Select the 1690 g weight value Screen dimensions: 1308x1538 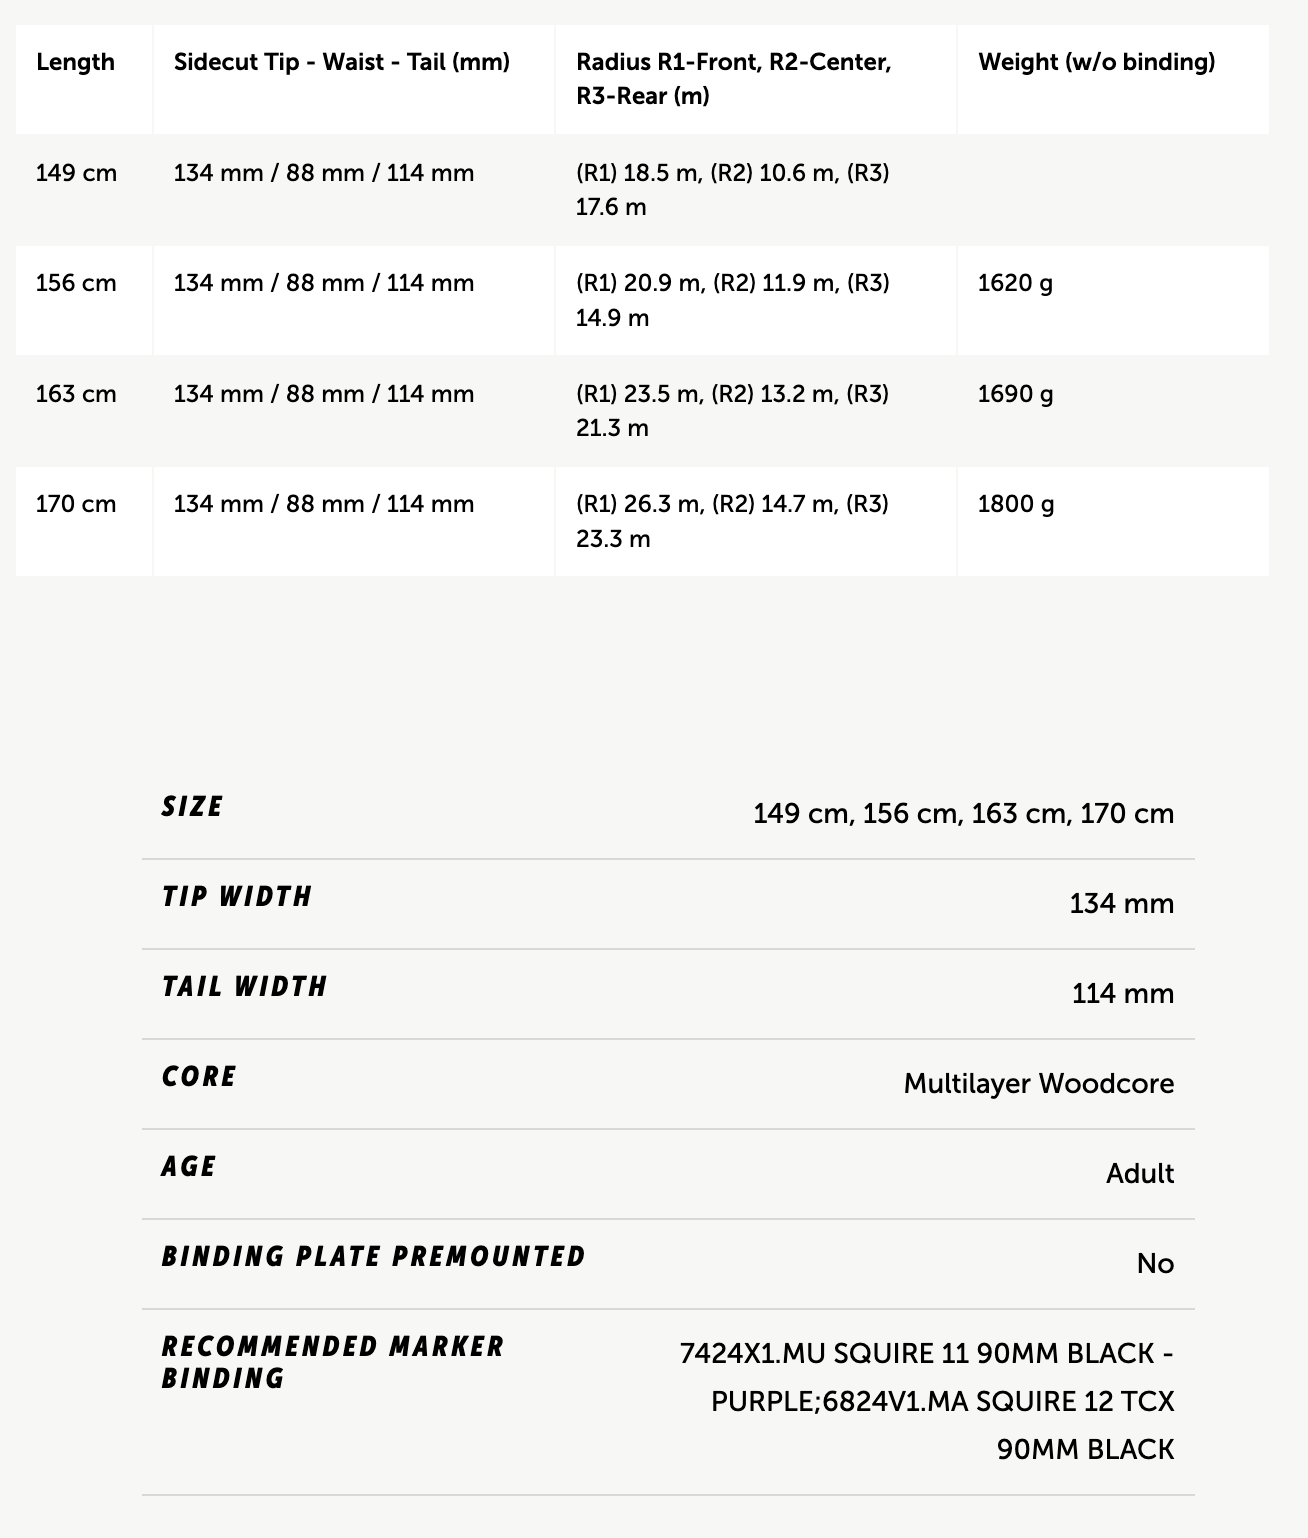tap(1015, 394)
